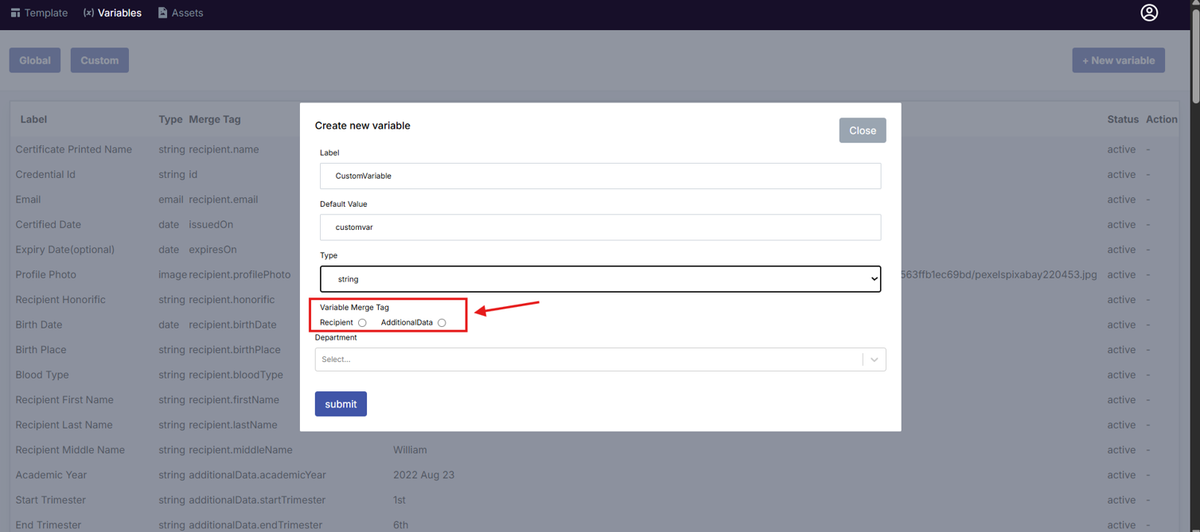Click the Custom filter button

pyautogui.click(x=99, y=60)
